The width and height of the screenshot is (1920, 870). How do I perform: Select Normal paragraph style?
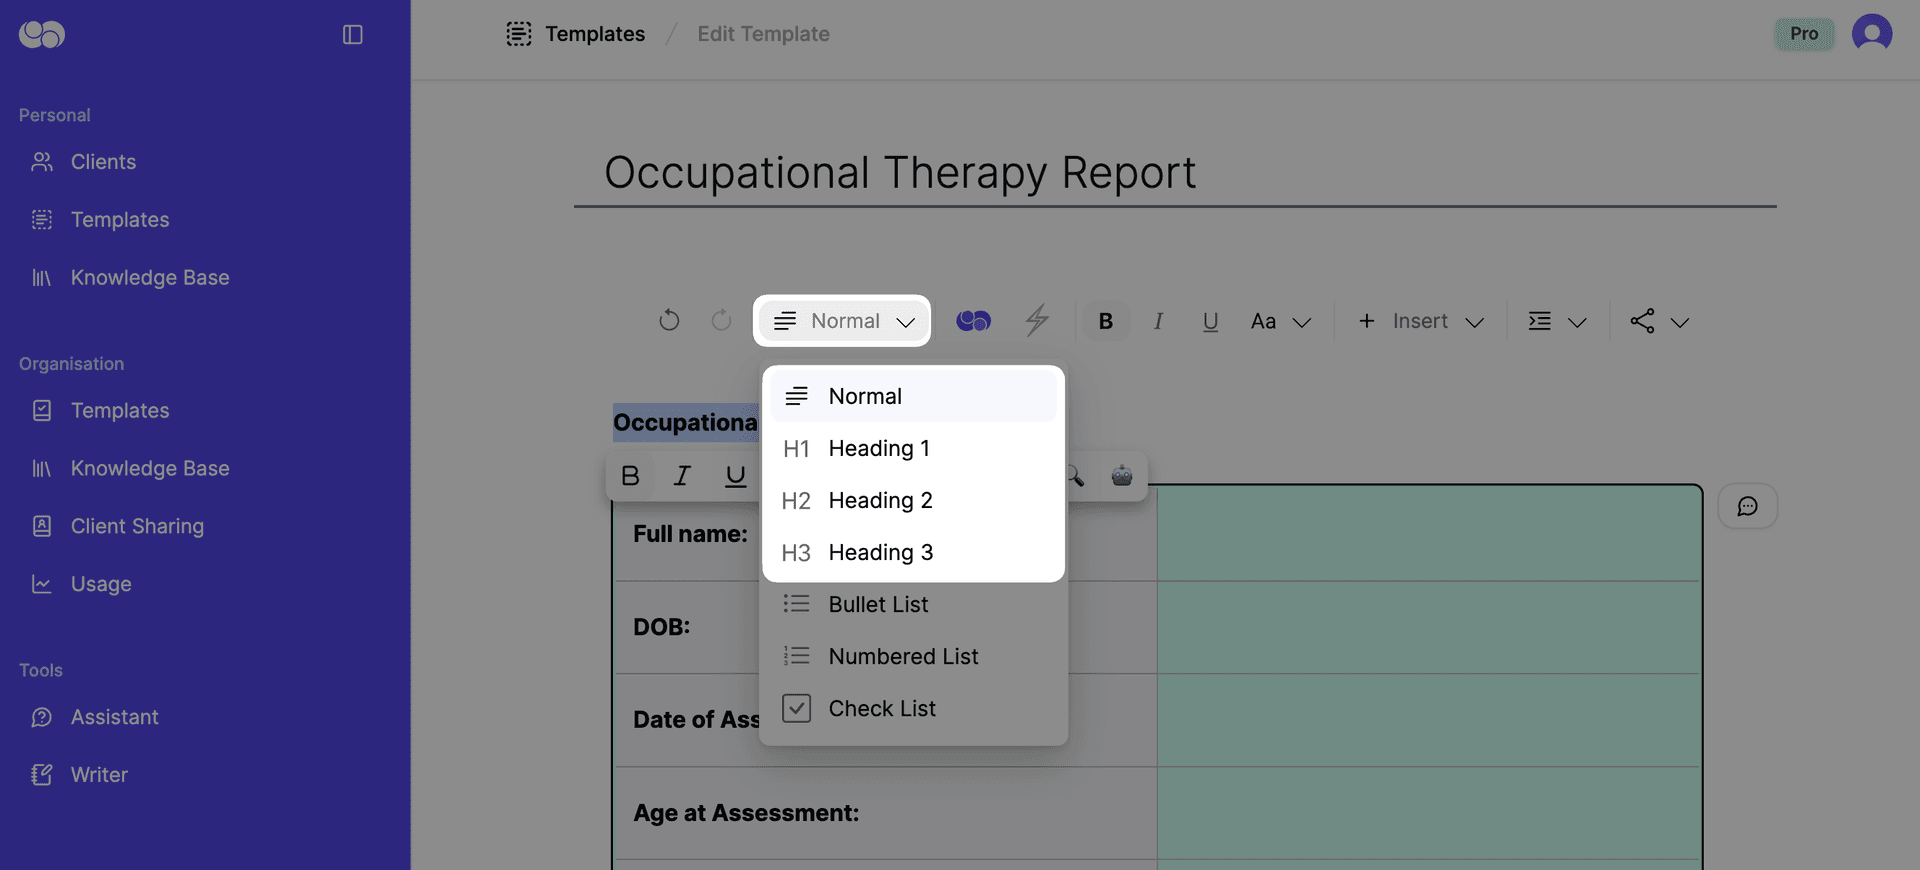[913, 396]
